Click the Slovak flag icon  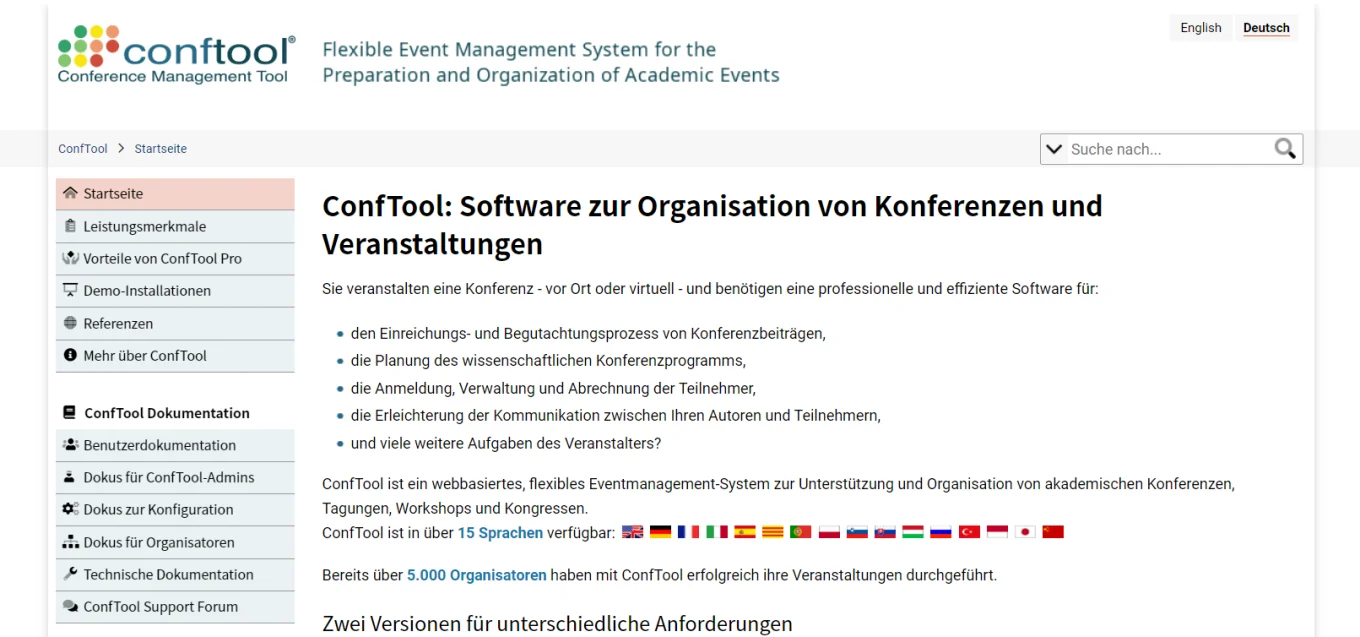point(885,532)
